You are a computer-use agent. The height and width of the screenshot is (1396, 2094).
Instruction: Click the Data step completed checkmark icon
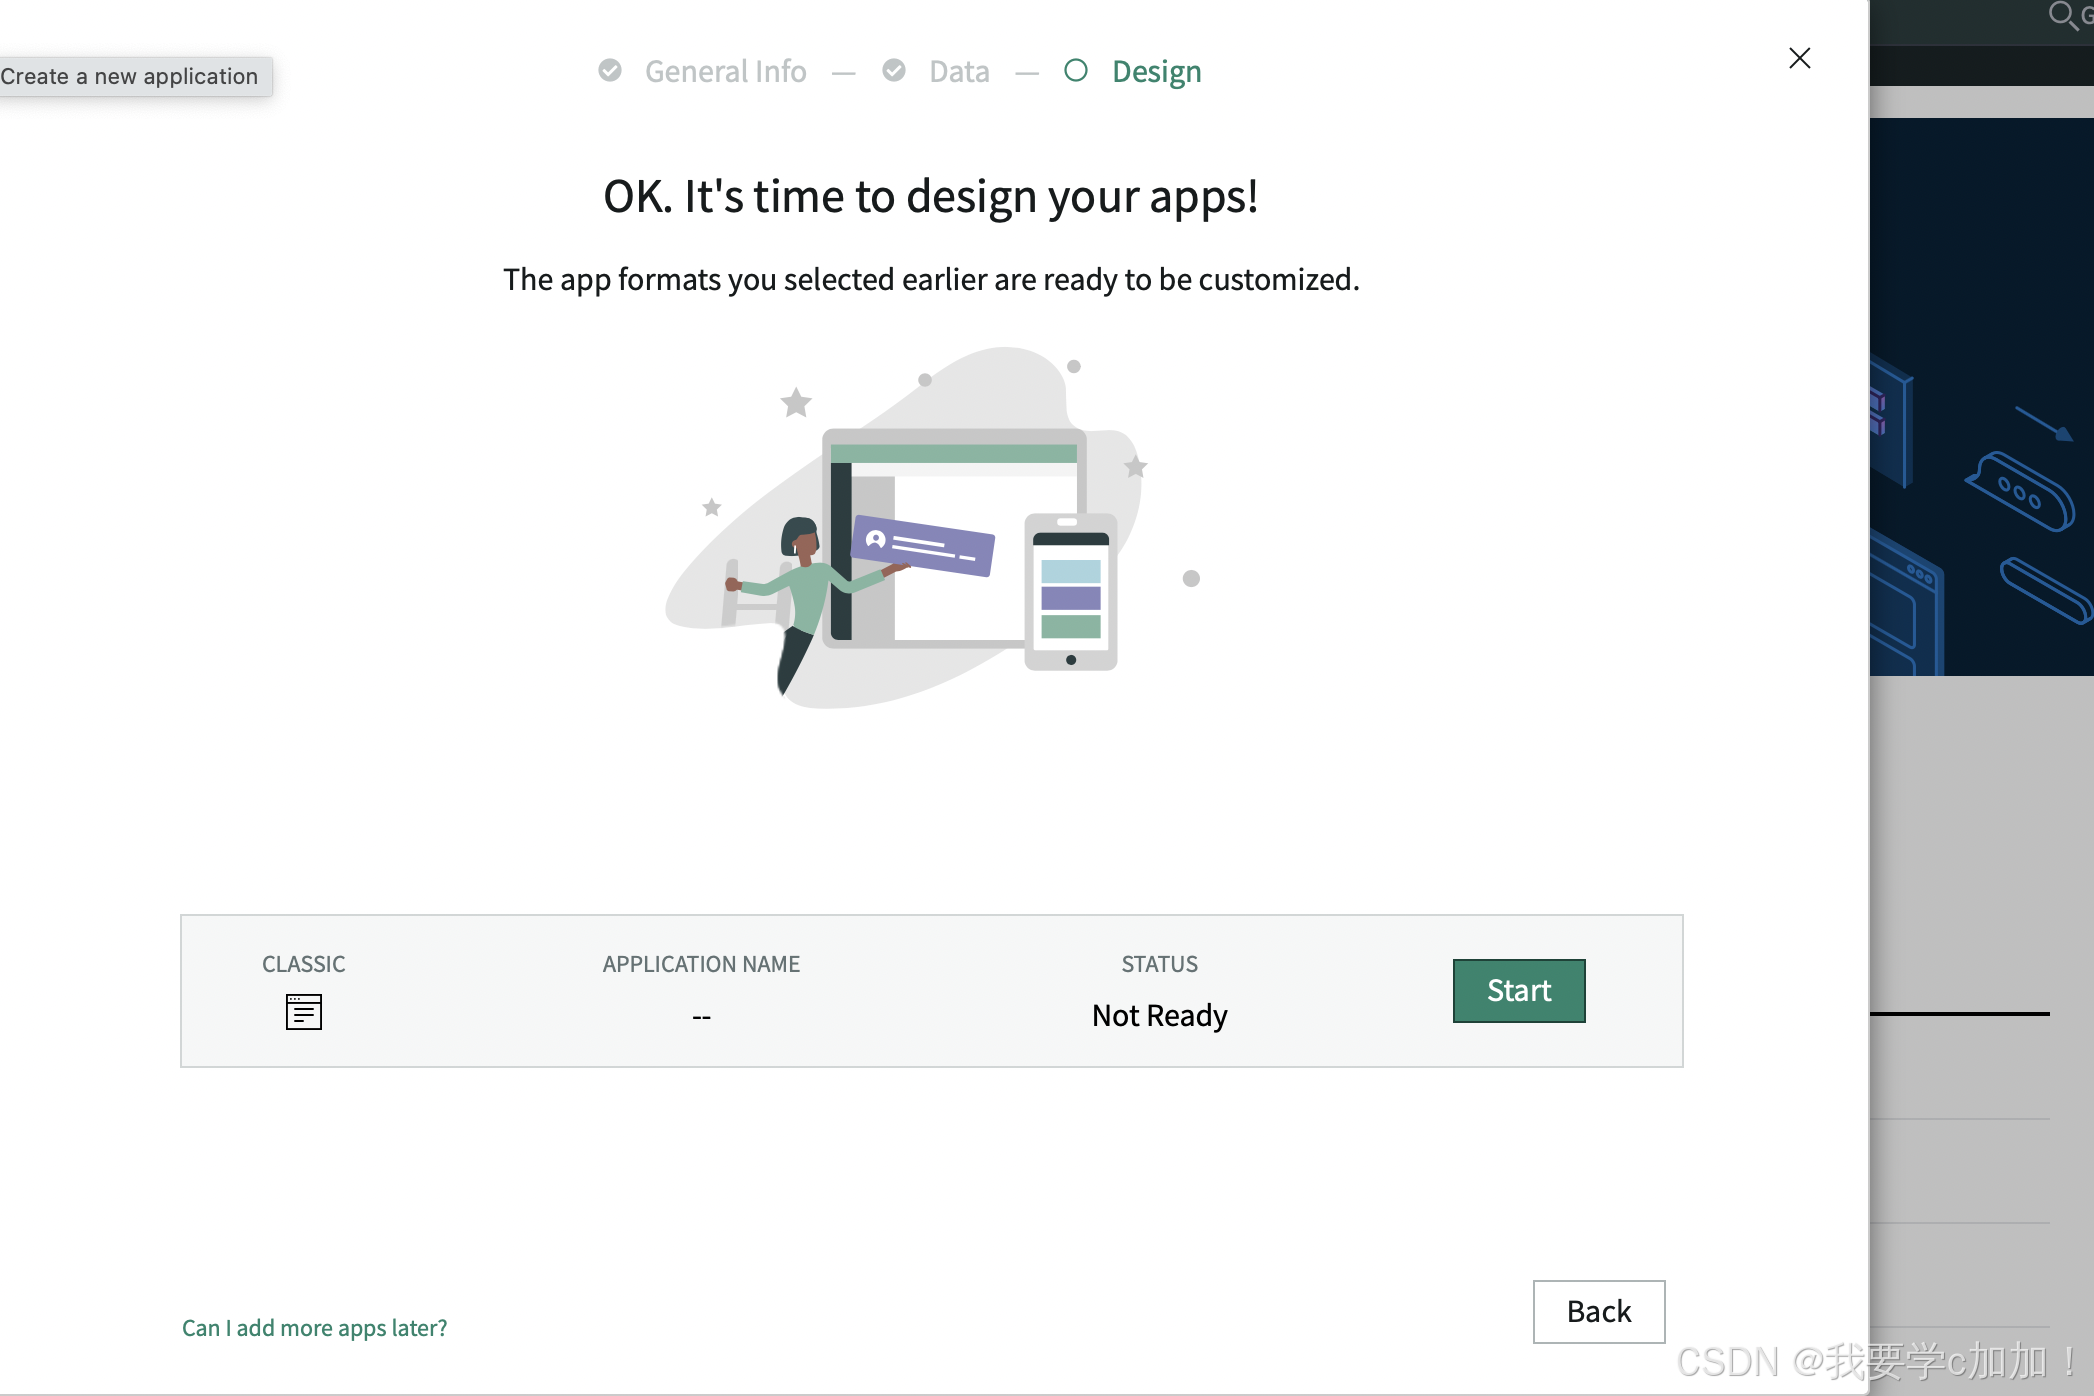(x=894, y=70)
